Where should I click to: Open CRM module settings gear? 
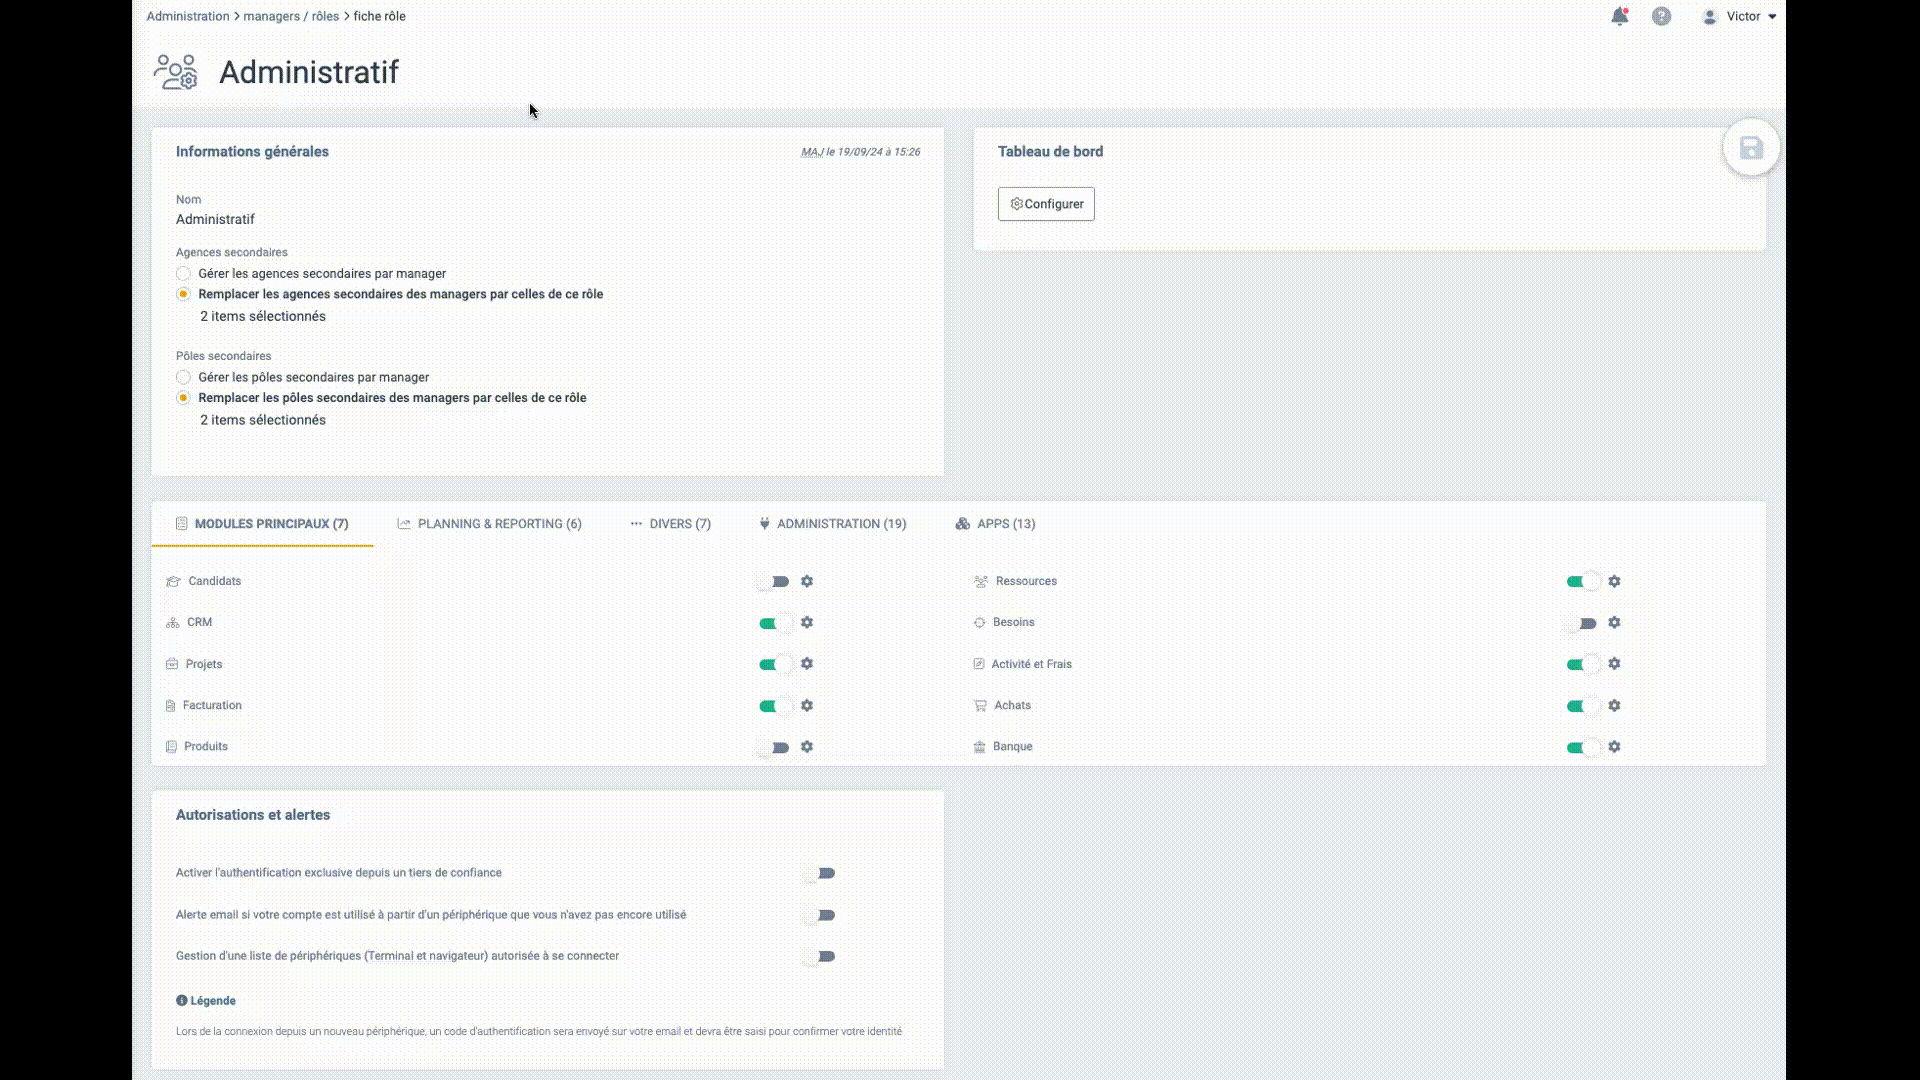click(807, 622)
